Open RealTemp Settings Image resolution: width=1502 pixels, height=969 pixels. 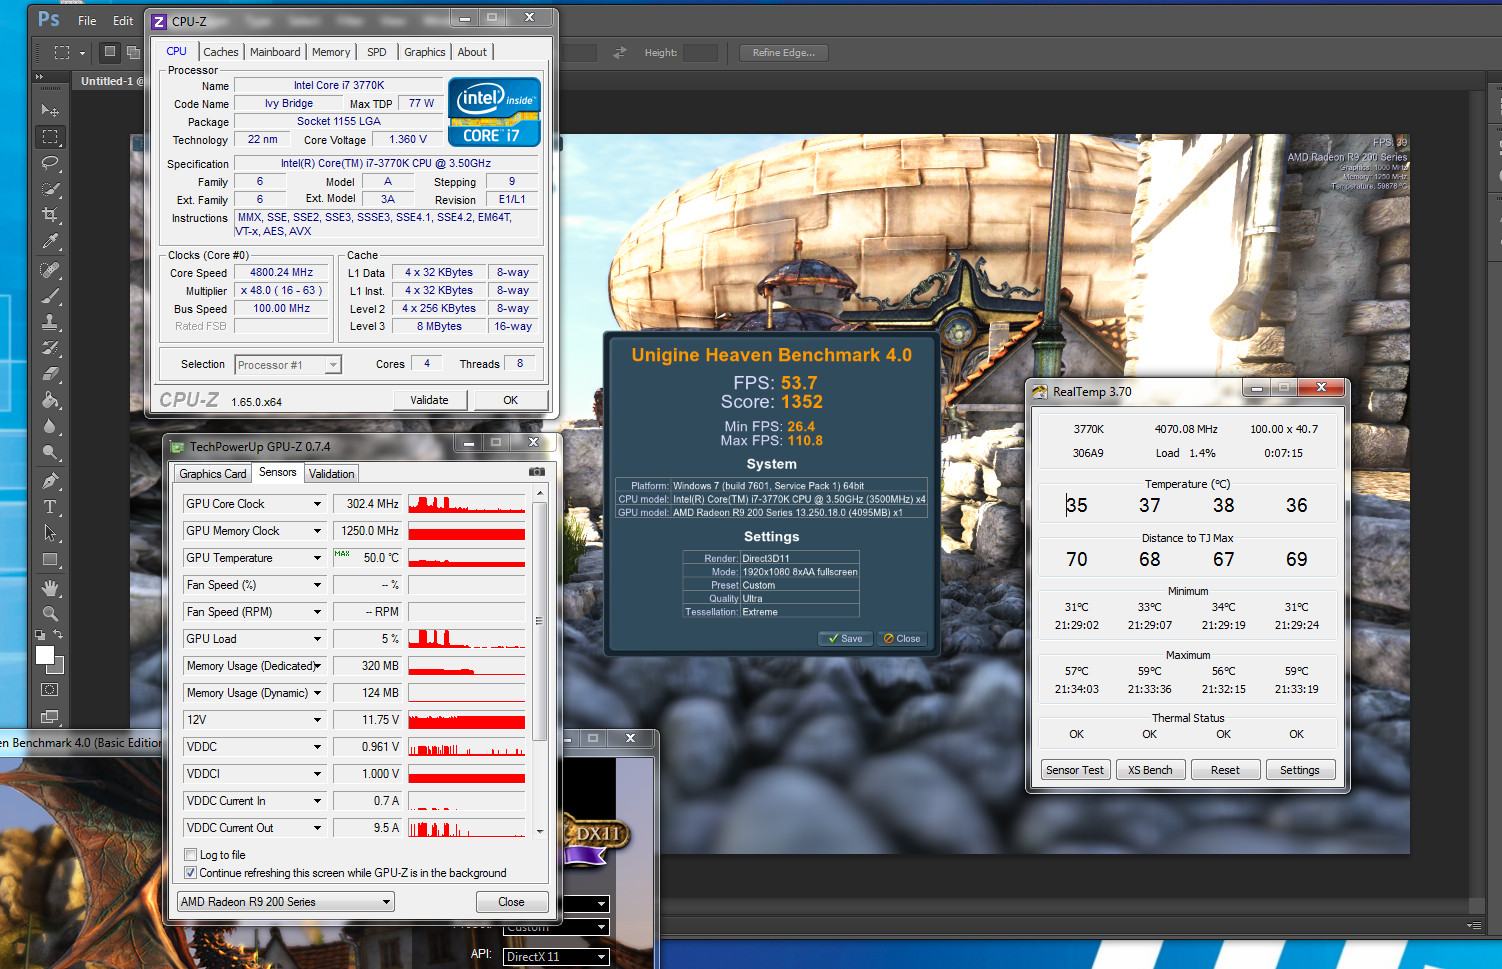1300,770
